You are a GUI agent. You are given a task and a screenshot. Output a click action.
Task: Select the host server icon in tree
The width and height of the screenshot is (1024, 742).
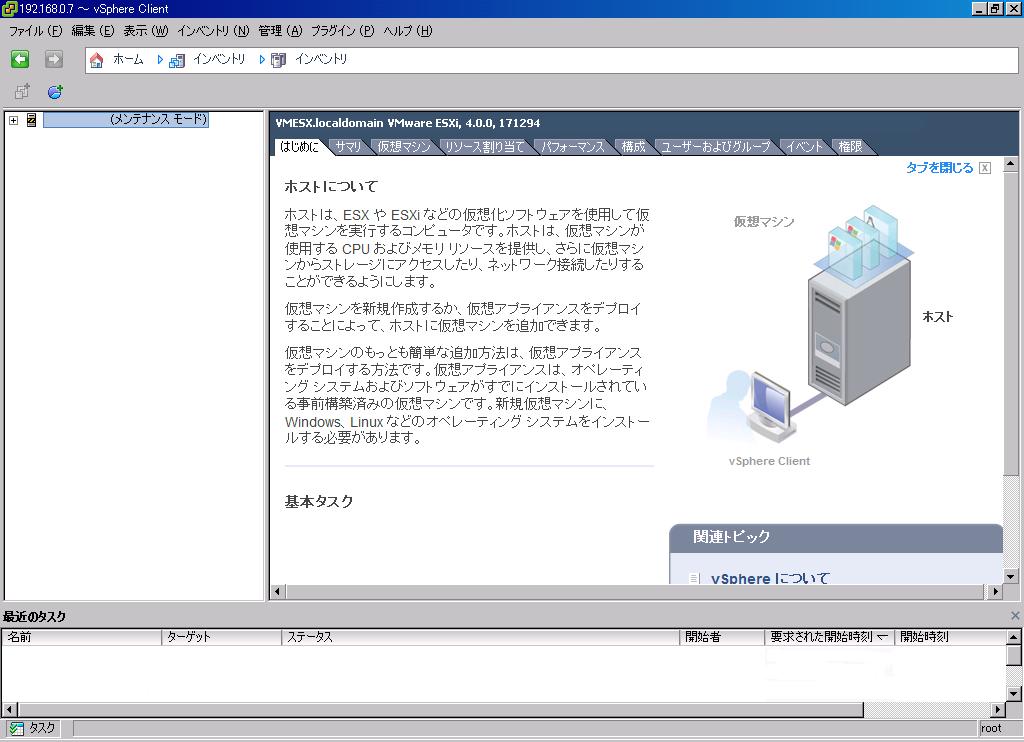coord(31,120)
